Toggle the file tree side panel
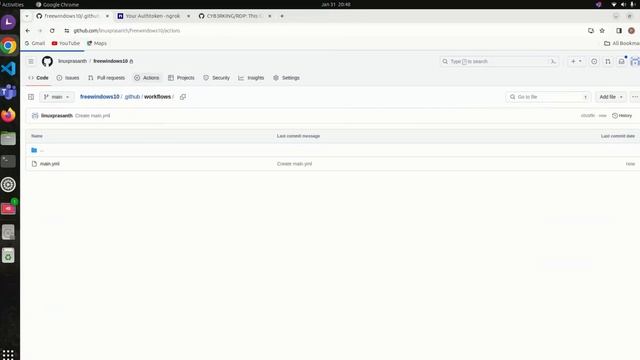This screenshot has height=360, width=640. coord(31,97)
